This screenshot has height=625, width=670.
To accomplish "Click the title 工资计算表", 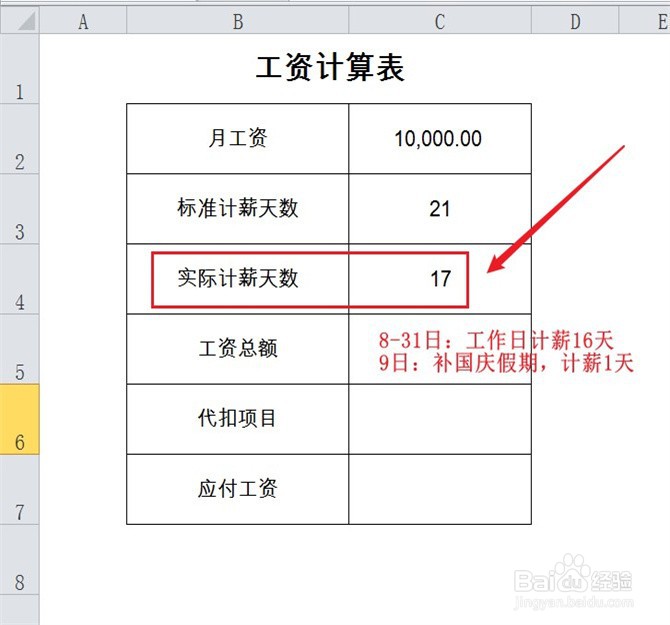I will point(329,67).
